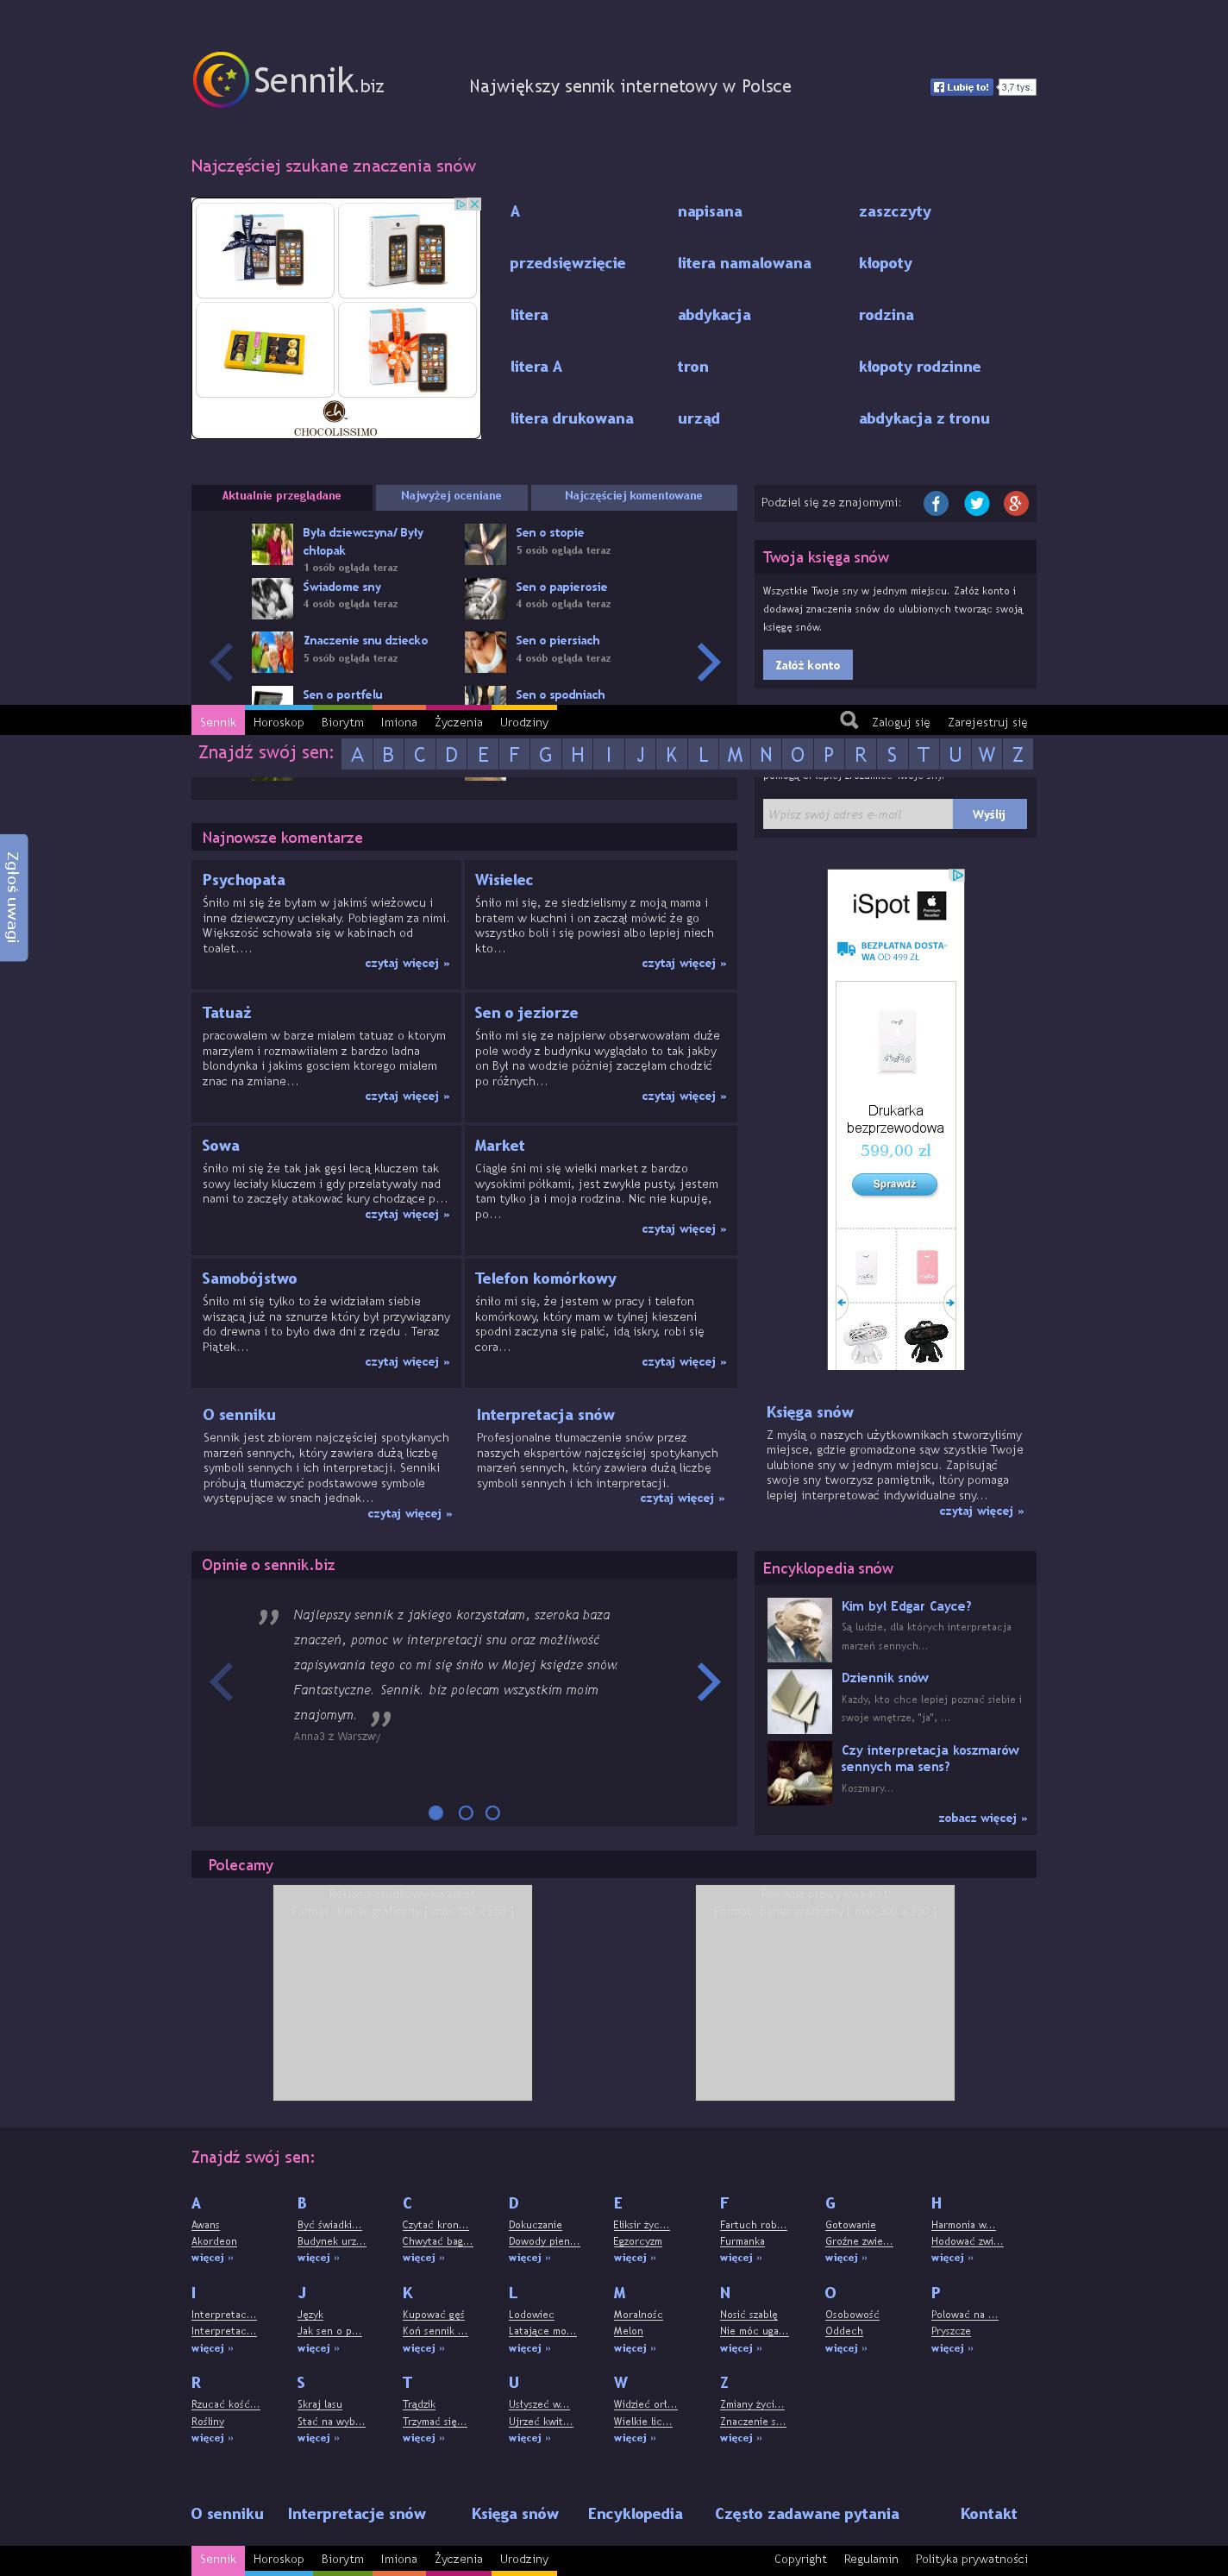Share on Twitter via bird icon
Image resolution: width=1228 pixels, height=2576 pixels.
tap(976, 503)
